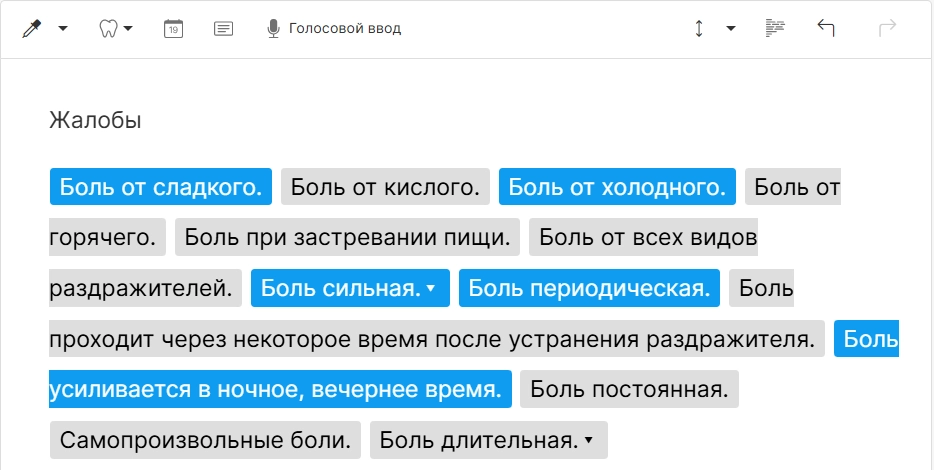934x470 pixels.
Task: Open the eyedropper dropdown arrow
Action: pos(63,29)
